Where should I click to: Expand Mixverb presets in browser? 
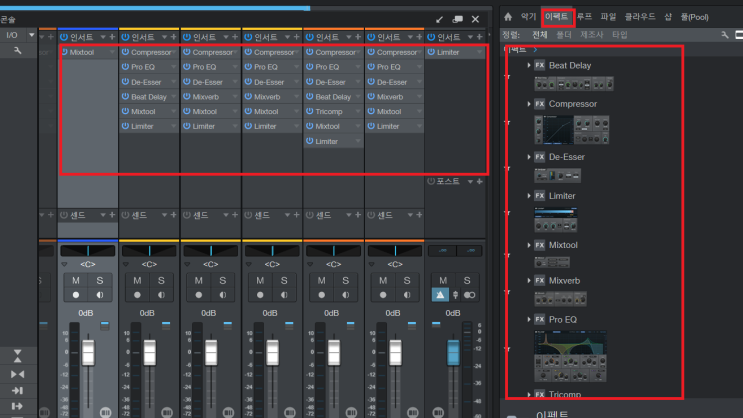[529, 281]
